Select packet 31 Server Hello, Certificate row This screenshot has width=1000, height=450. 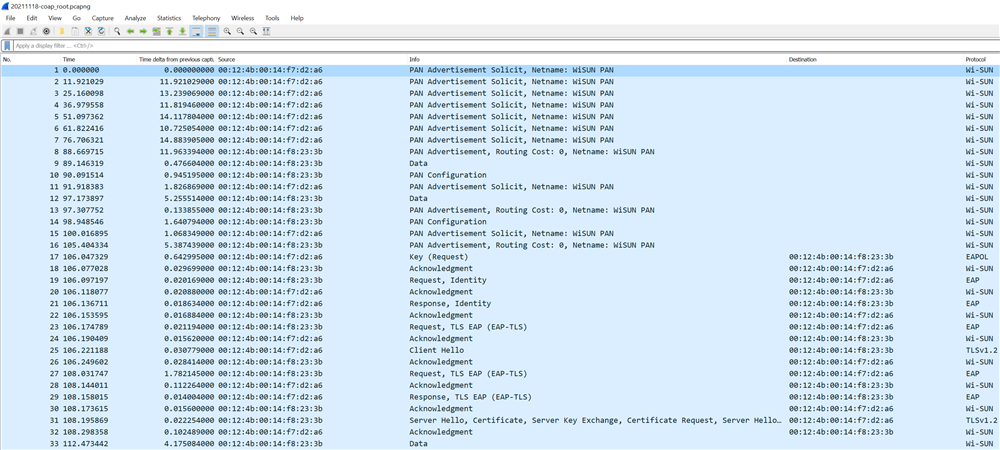pos(500,420)
